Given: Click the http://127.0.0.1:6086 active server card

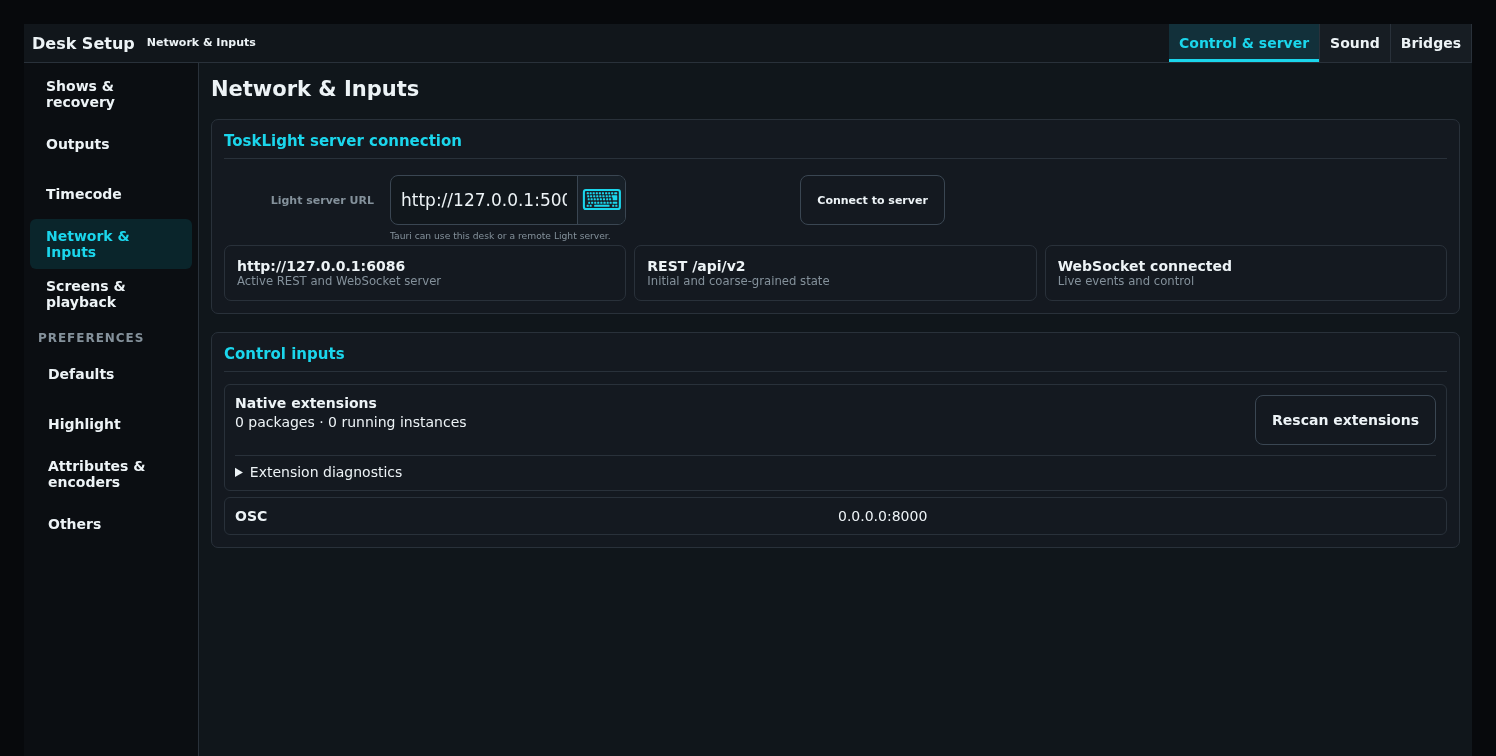Looking at the screenshot, I should (x=425, y=273).
